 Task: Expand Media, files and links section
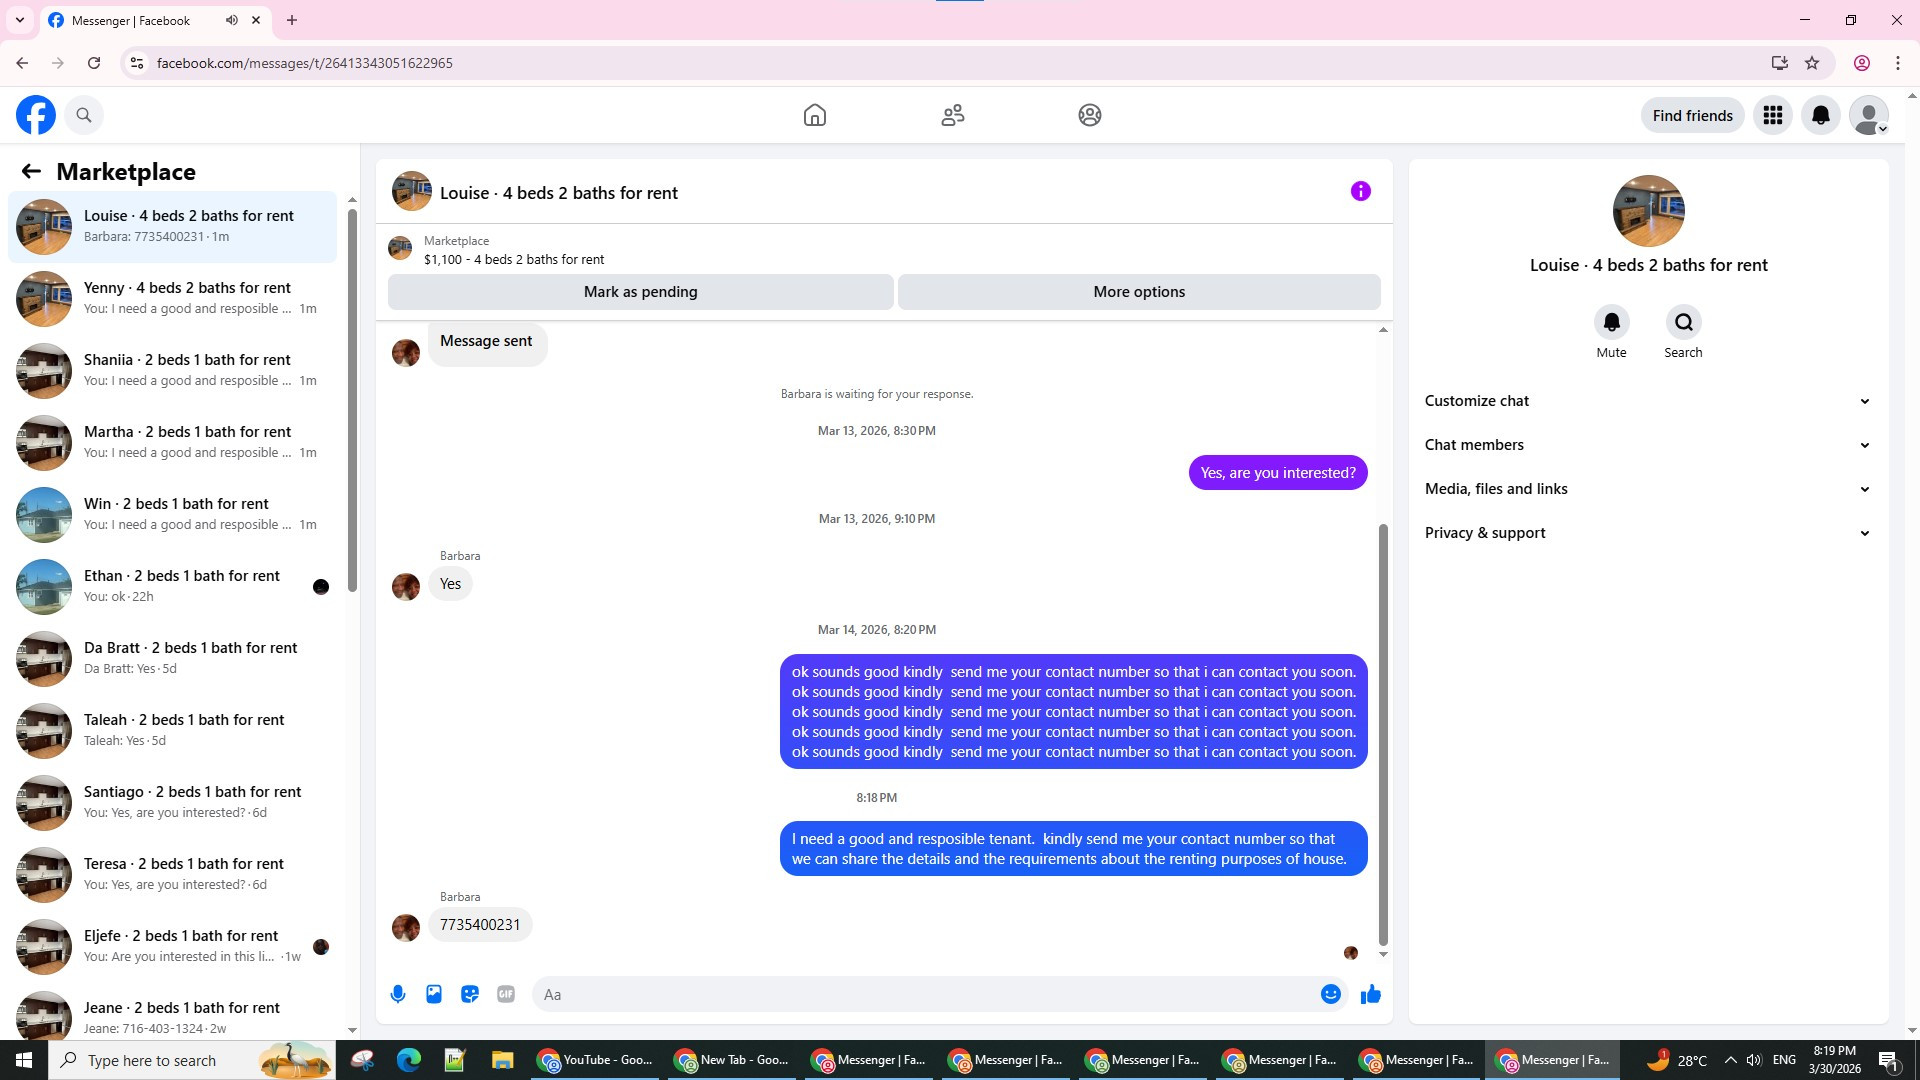pos(1647,489)
